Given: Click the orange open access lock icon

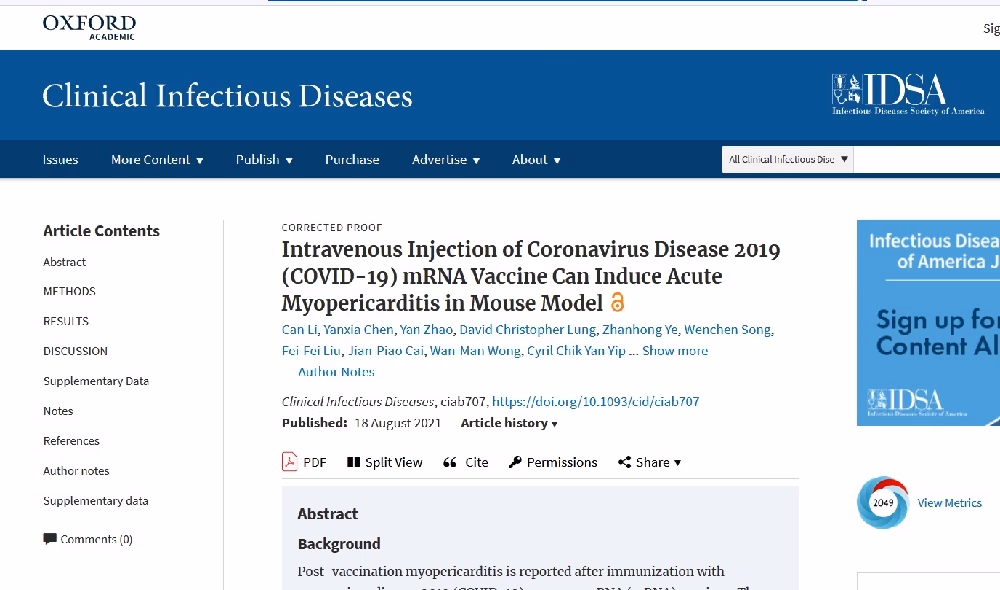Looking at the screenshot, I should click(x=617, y=302).
